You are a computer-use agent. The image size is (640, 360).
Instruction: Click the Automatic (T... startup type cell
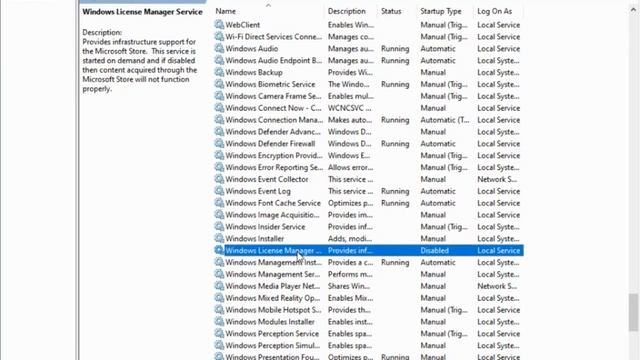pyautogui.click(x=445, y=120)
